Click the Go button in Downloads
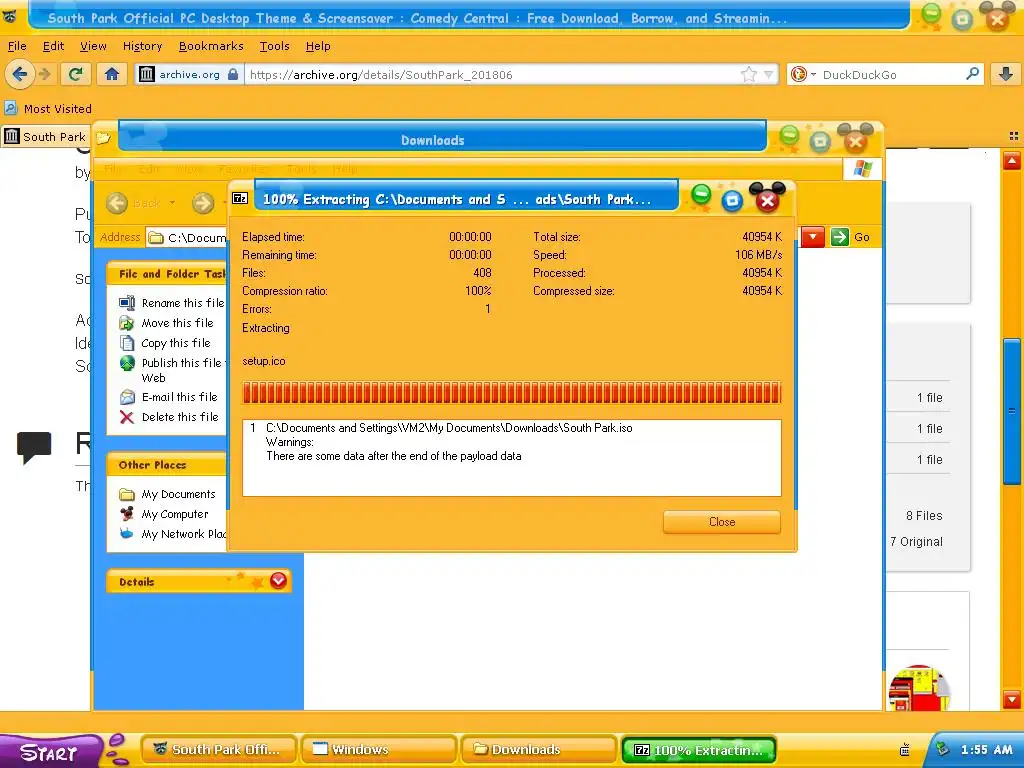This screenshot has height=768, width=1024. (x=851, y=237)
